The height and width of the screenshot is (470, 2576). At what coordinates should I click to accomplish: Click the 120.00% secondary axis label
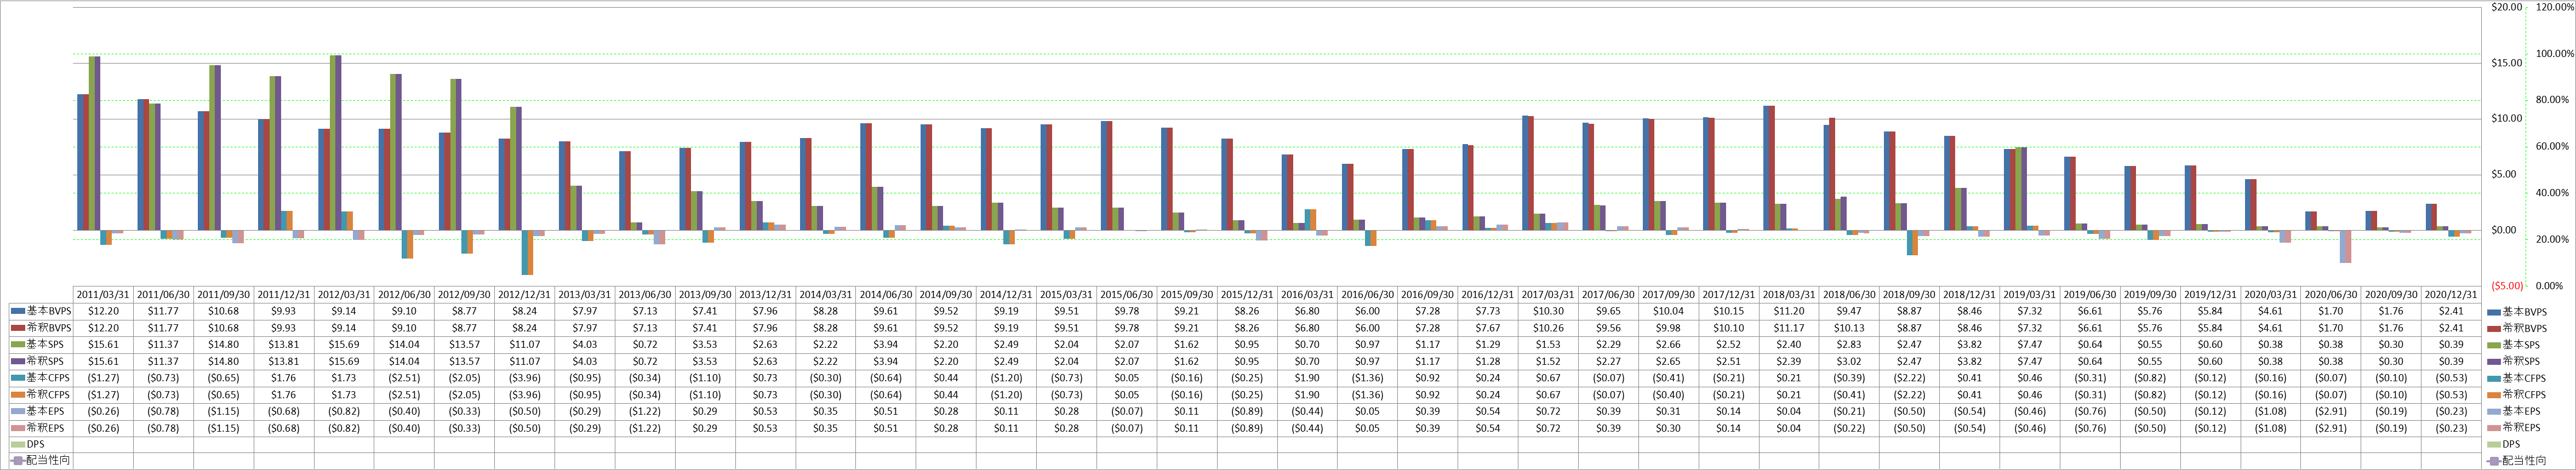tap(2556, 7)
